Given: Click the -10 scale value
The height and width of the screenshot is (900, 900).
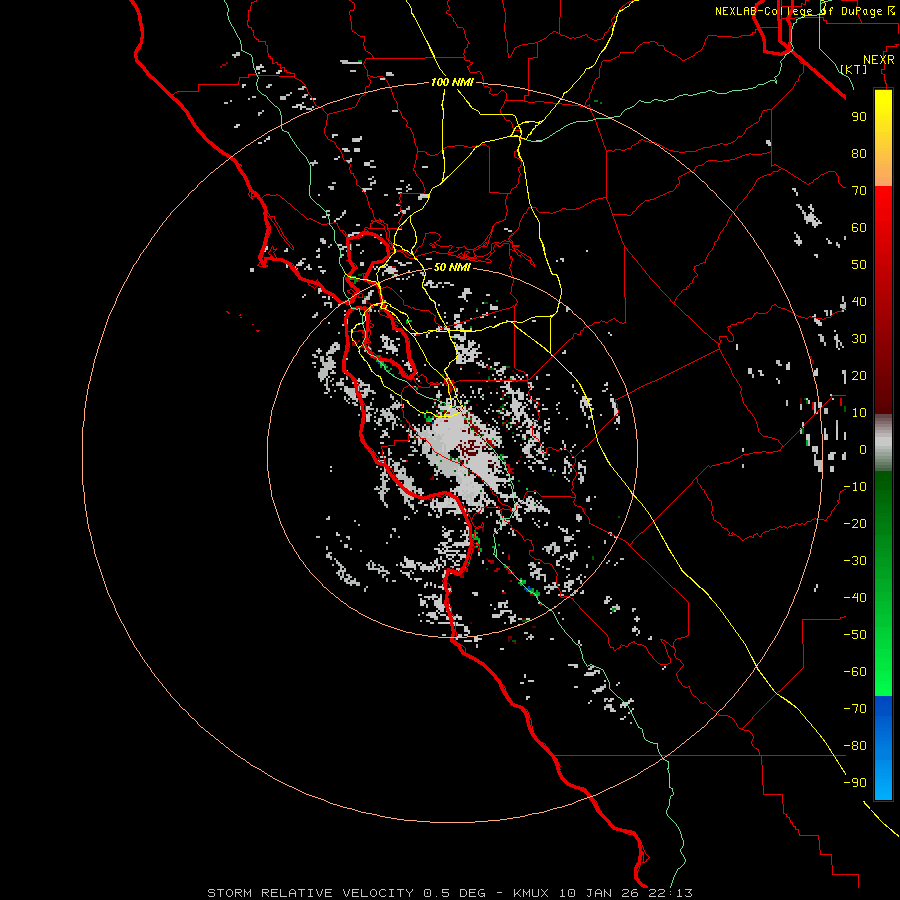Looking at the screenshot, I should (x=855, y=487).
